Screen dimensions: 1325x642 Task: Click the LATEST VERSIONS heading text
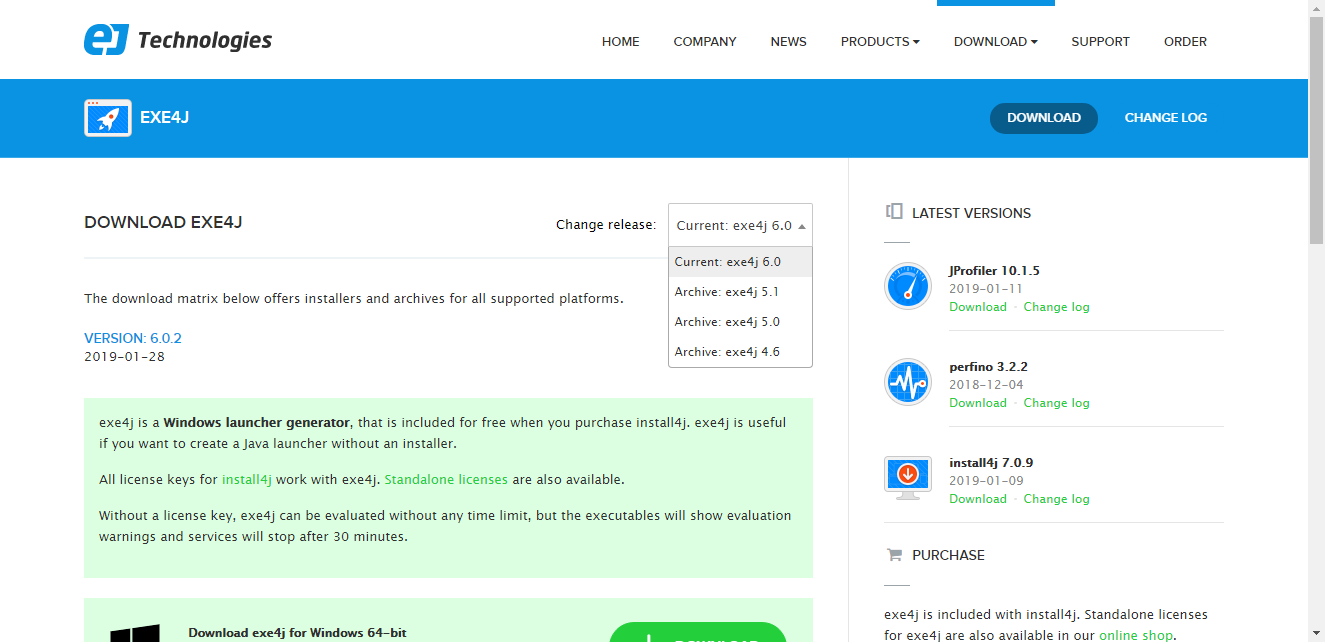(971, 213)
